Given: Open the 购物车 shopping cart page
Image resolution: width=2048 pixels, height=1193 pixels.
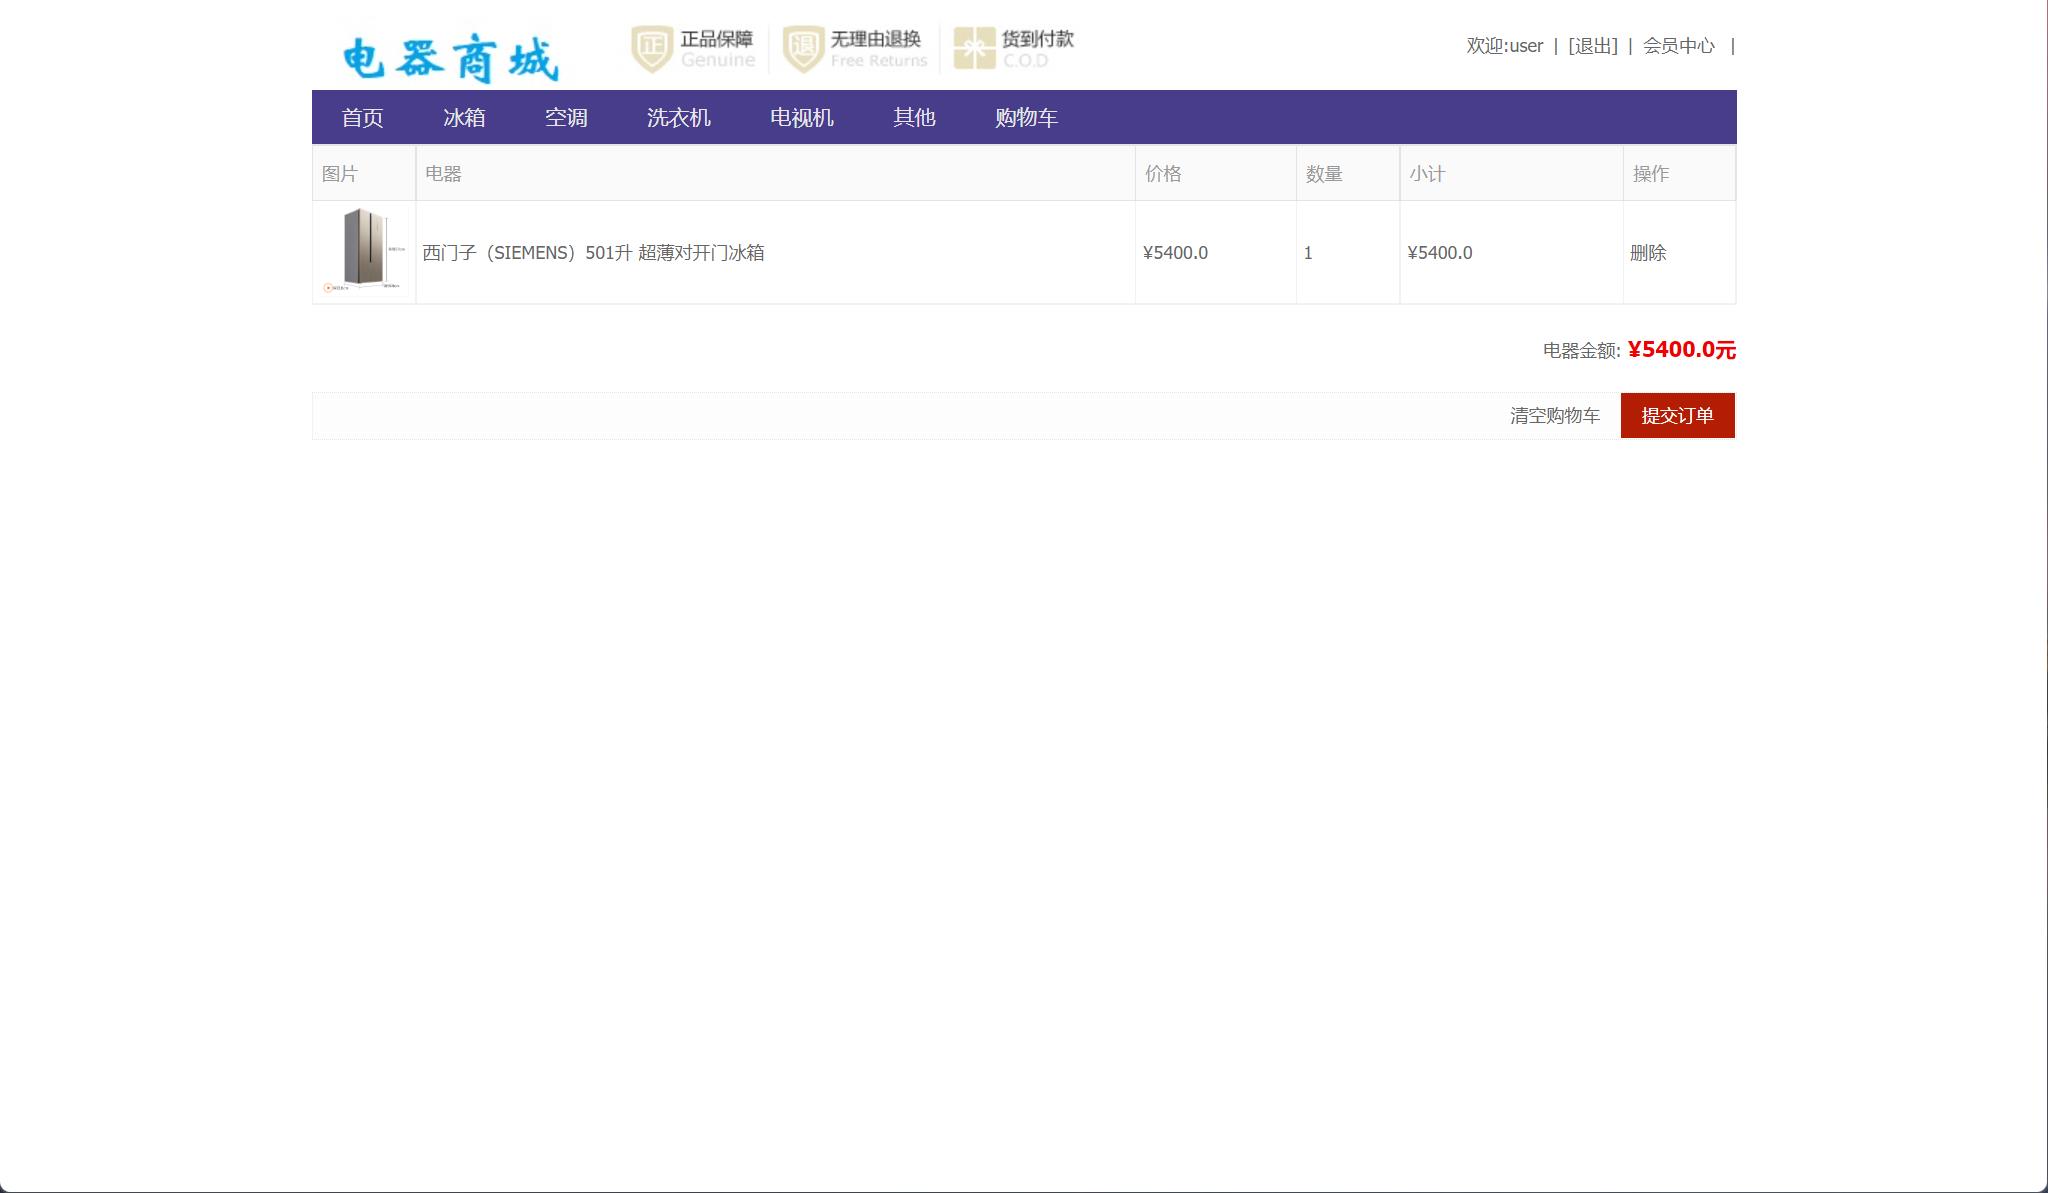Looking at the screenshot, I should point(1026,118).
